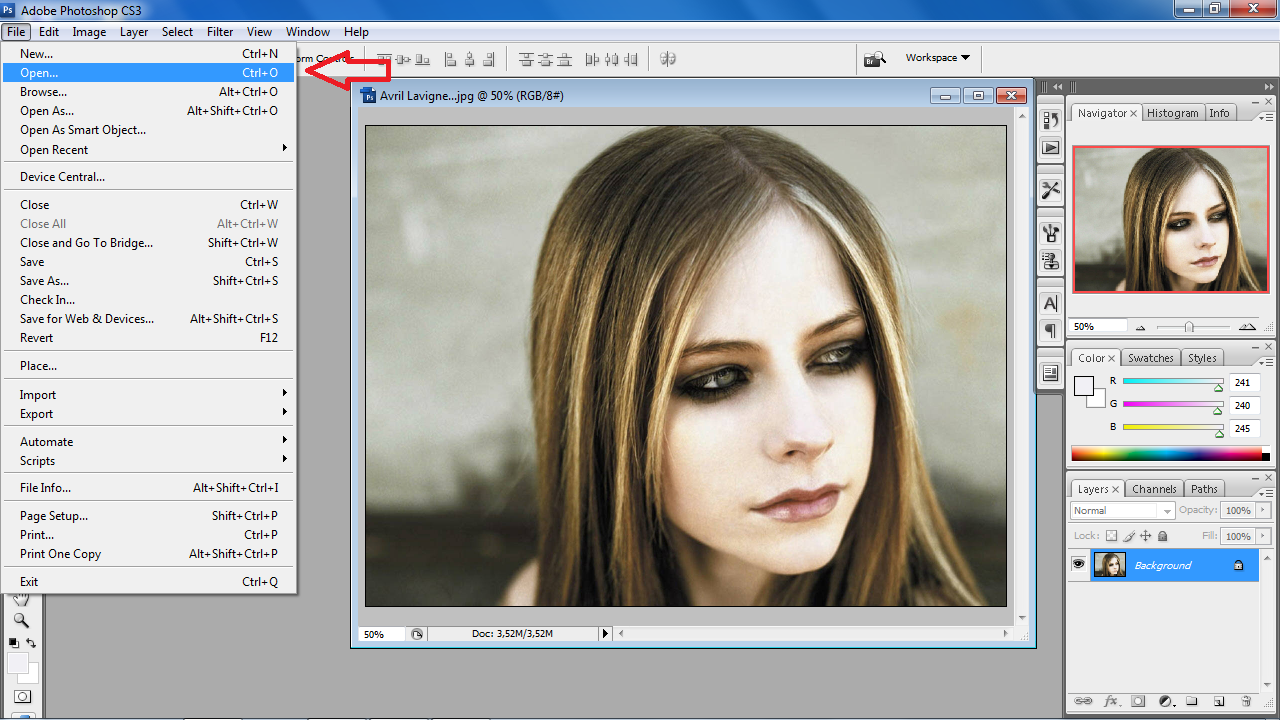
Task: Toggle lock image pixels brush icon
Action: tap(1129, 536)
